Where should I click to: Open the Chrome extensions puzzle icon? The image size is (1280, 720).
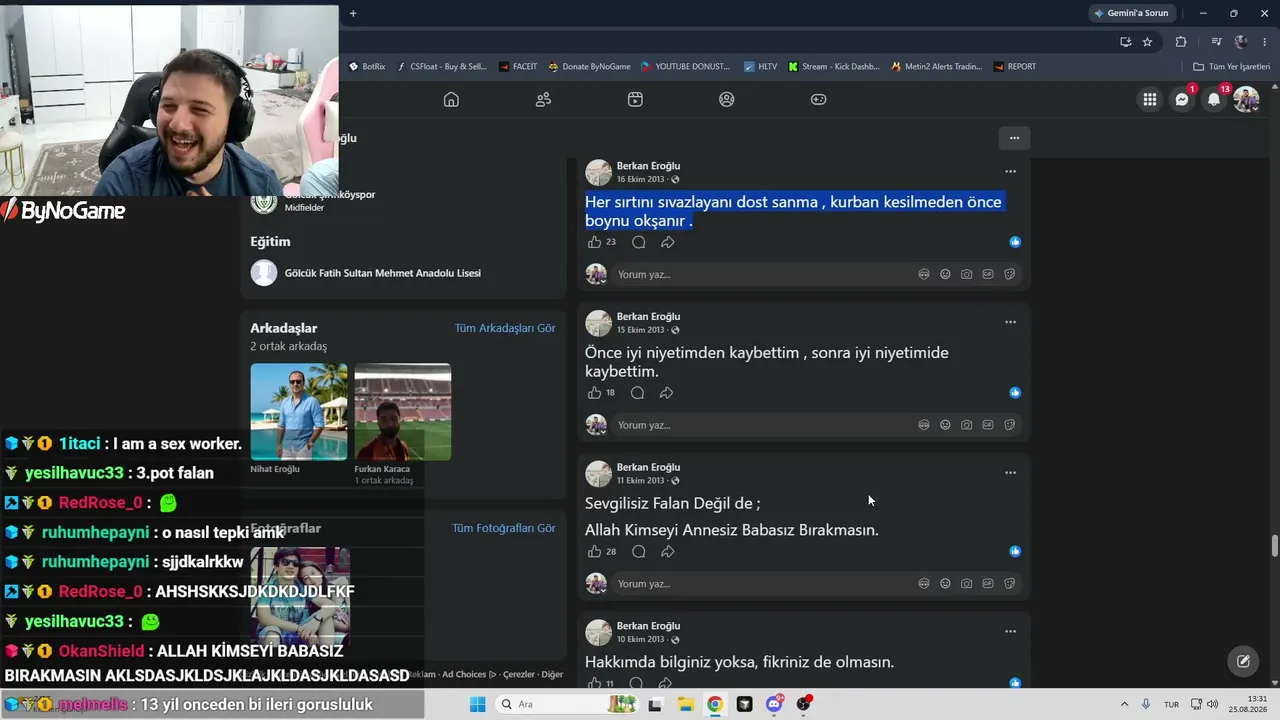(1181, 42)
